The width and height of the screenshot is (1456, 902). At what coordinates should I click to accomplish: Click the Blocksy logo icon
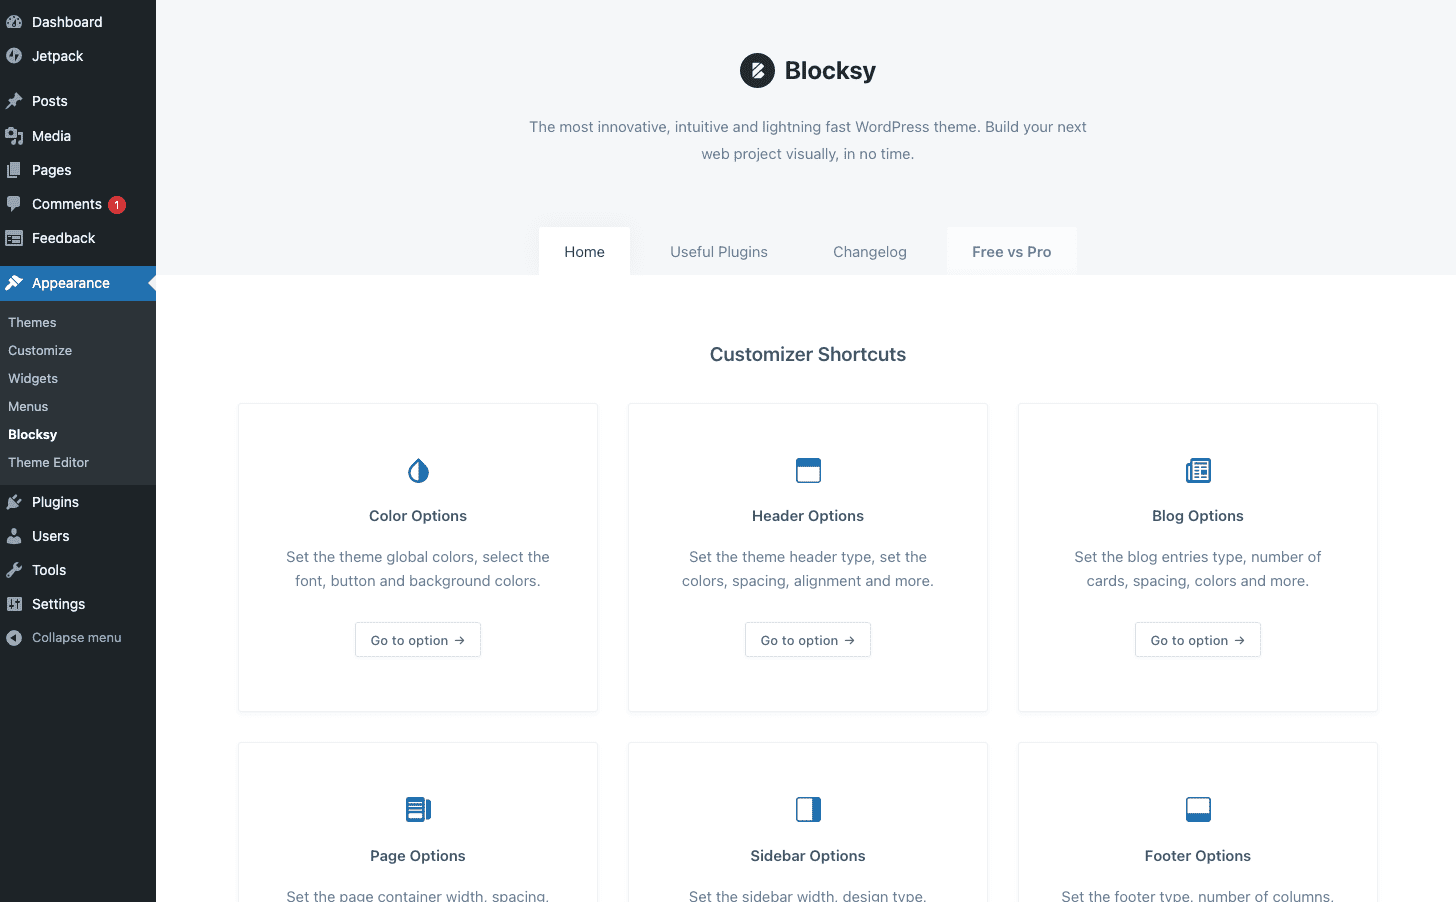point(757,71)
